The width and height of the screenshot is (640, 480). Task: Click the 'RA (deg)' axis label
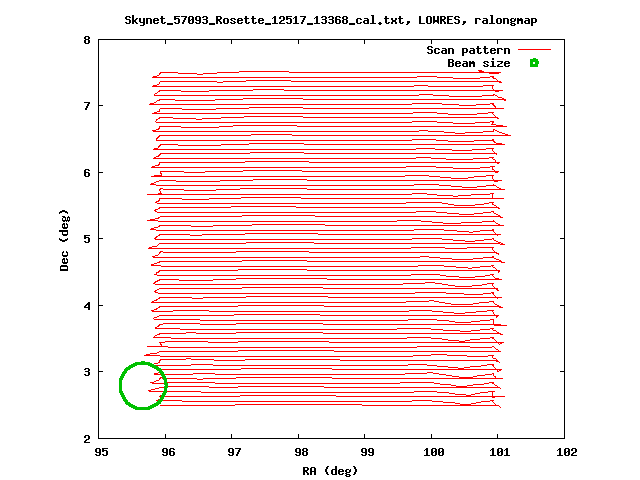pyautogui.click(x=330, y=471)
